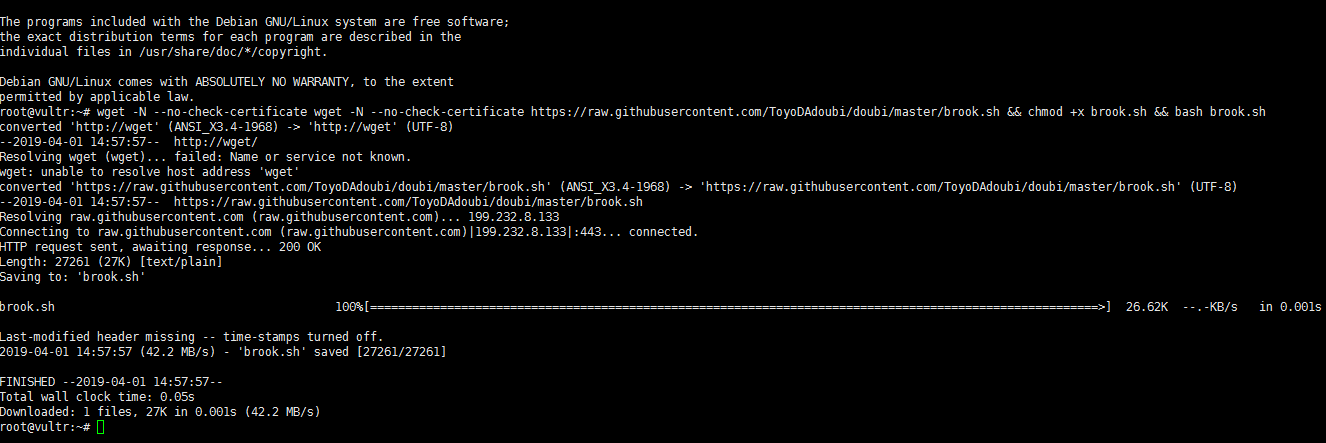The image size is (1326, 443).
Task: Click the 26.62K downloaded size value
Action: tap(1146, 307)
